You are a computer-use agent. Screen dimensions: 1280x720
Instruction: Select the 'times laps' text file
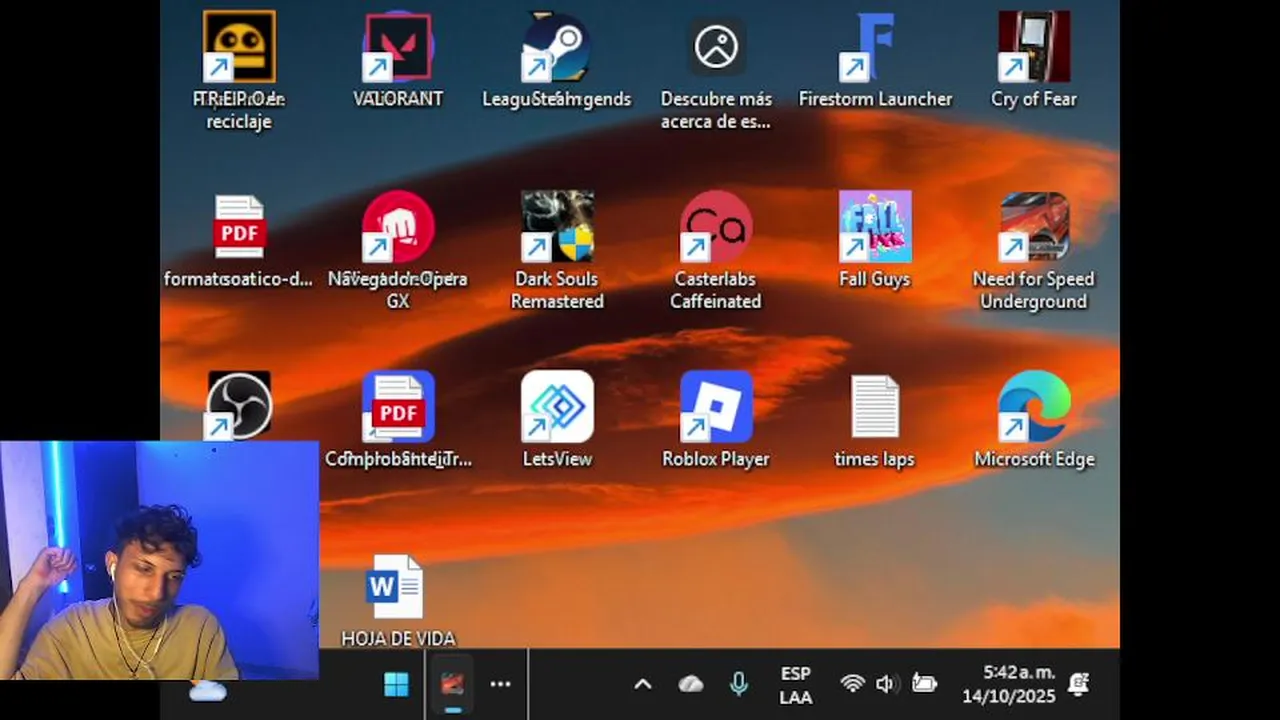(x=875, y=407)
